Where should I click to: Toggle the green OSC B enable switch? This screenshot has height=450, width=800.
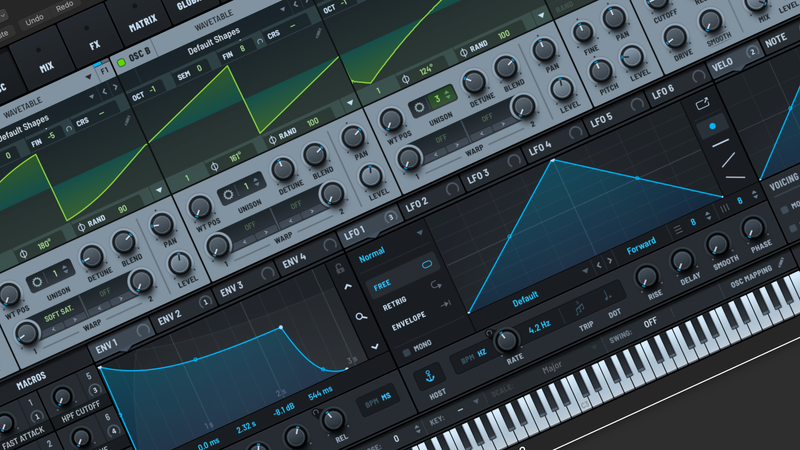[x=121, y=63]
